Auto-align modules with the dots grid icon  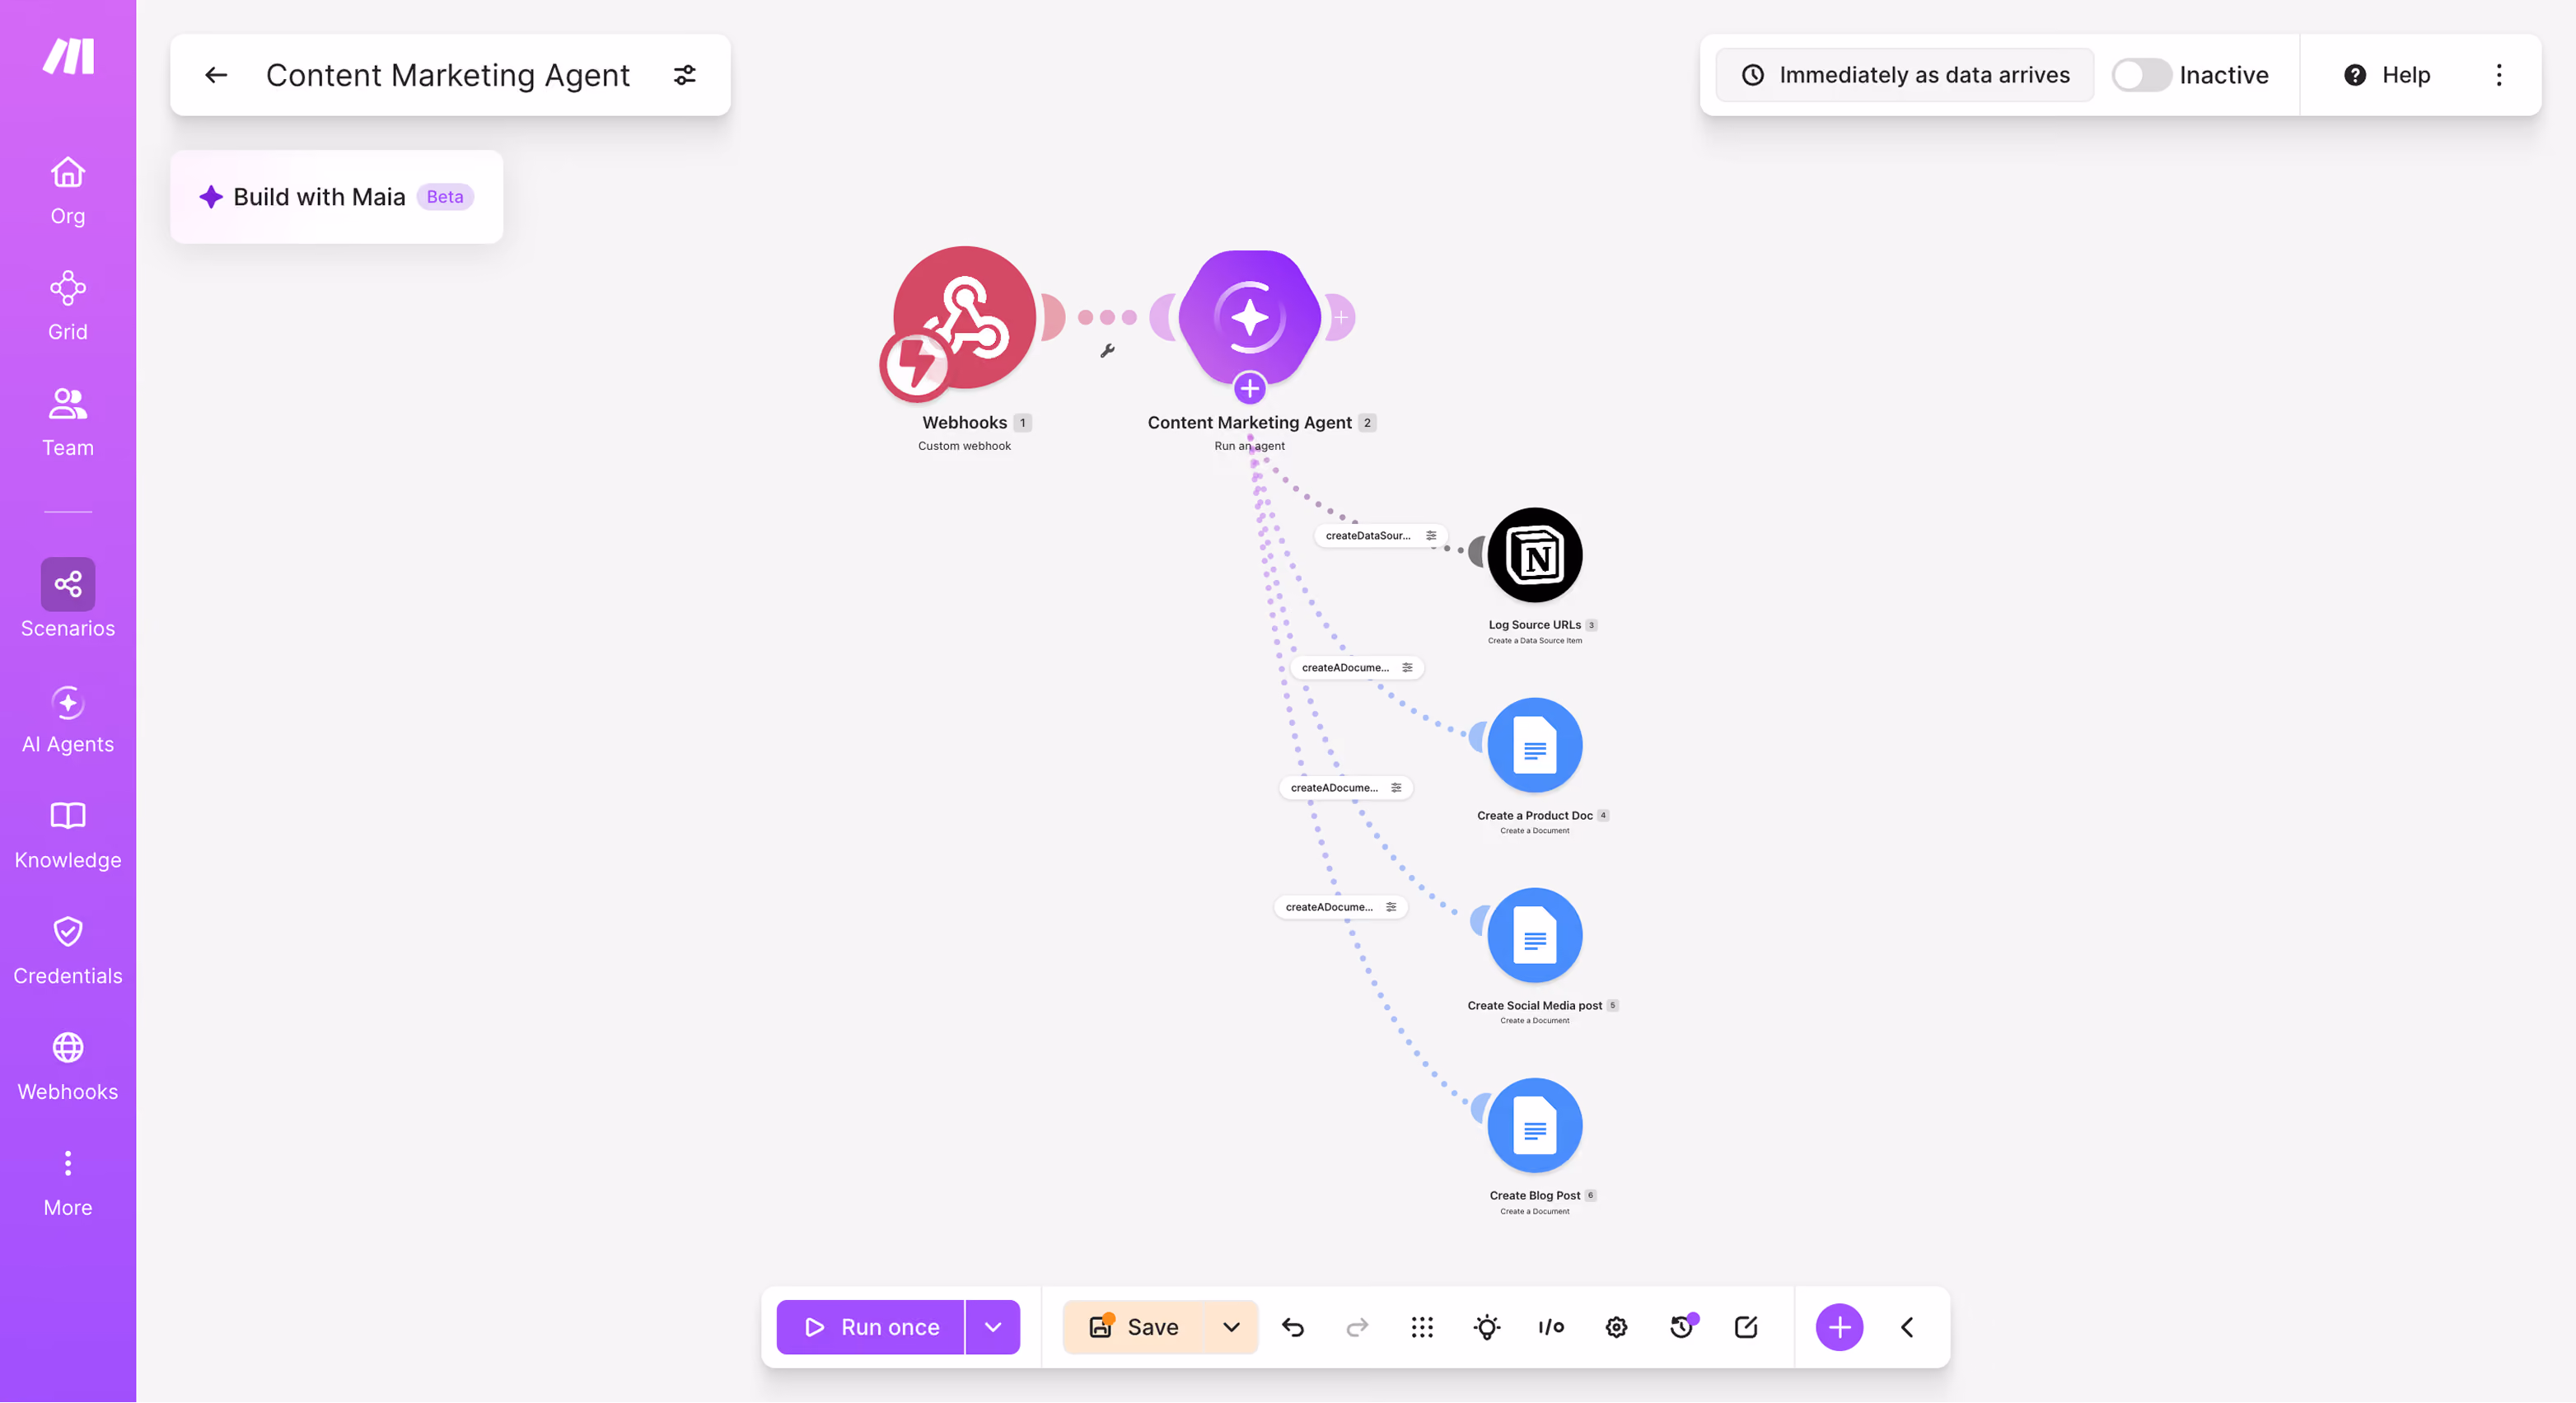point(1422,1327)
